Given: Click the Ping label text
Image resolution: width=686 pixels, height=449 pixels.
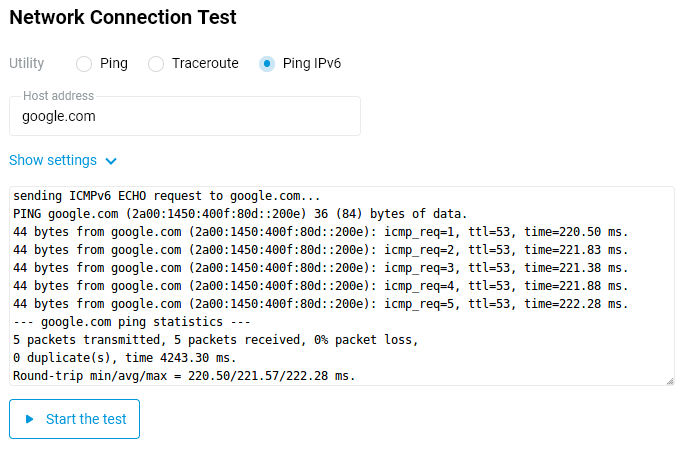Looking at the screenshot, I should click(114, 64).
